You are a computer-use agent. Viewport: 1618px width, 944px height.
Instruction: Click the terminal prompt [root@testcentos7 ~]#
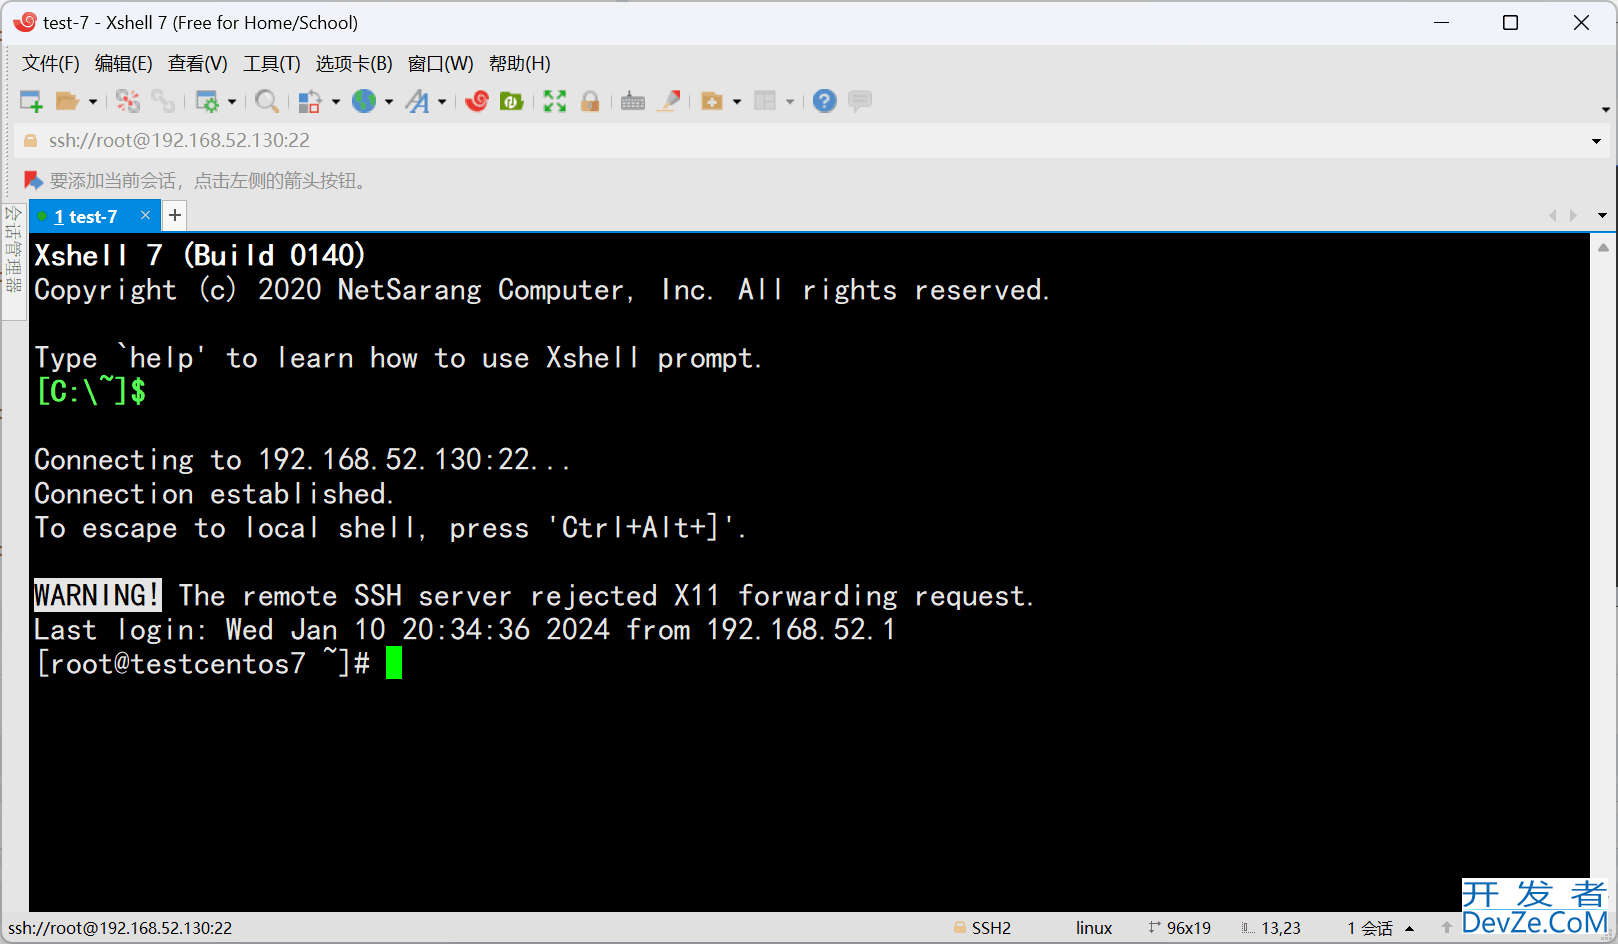click(x=204, y=663)
